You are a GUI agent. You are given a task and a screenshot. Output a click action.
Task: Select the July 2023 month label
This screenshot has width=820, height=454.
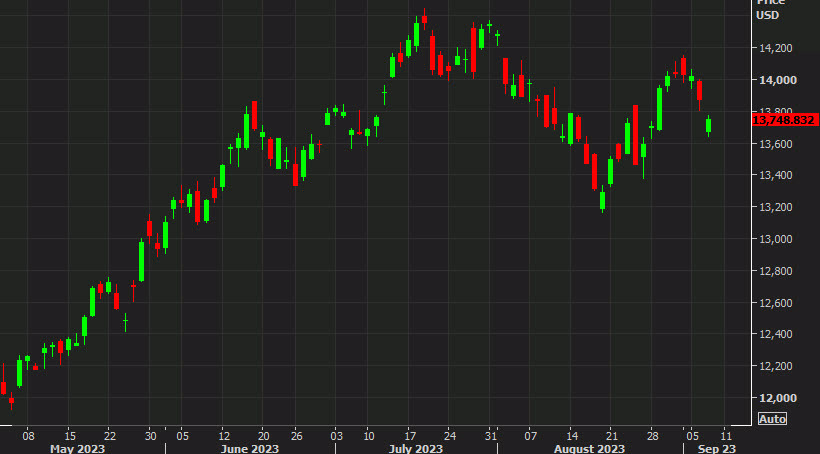(x=416, y=448)
